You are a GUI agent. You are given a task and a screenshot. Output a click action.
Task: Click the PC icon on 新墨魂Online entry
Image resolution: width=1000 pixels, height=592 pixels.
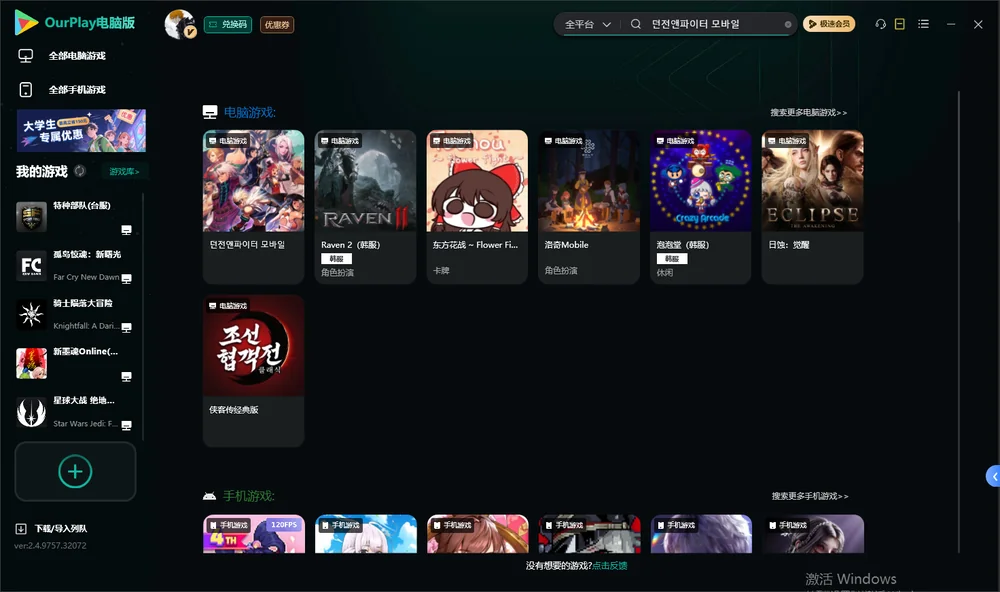126,376
